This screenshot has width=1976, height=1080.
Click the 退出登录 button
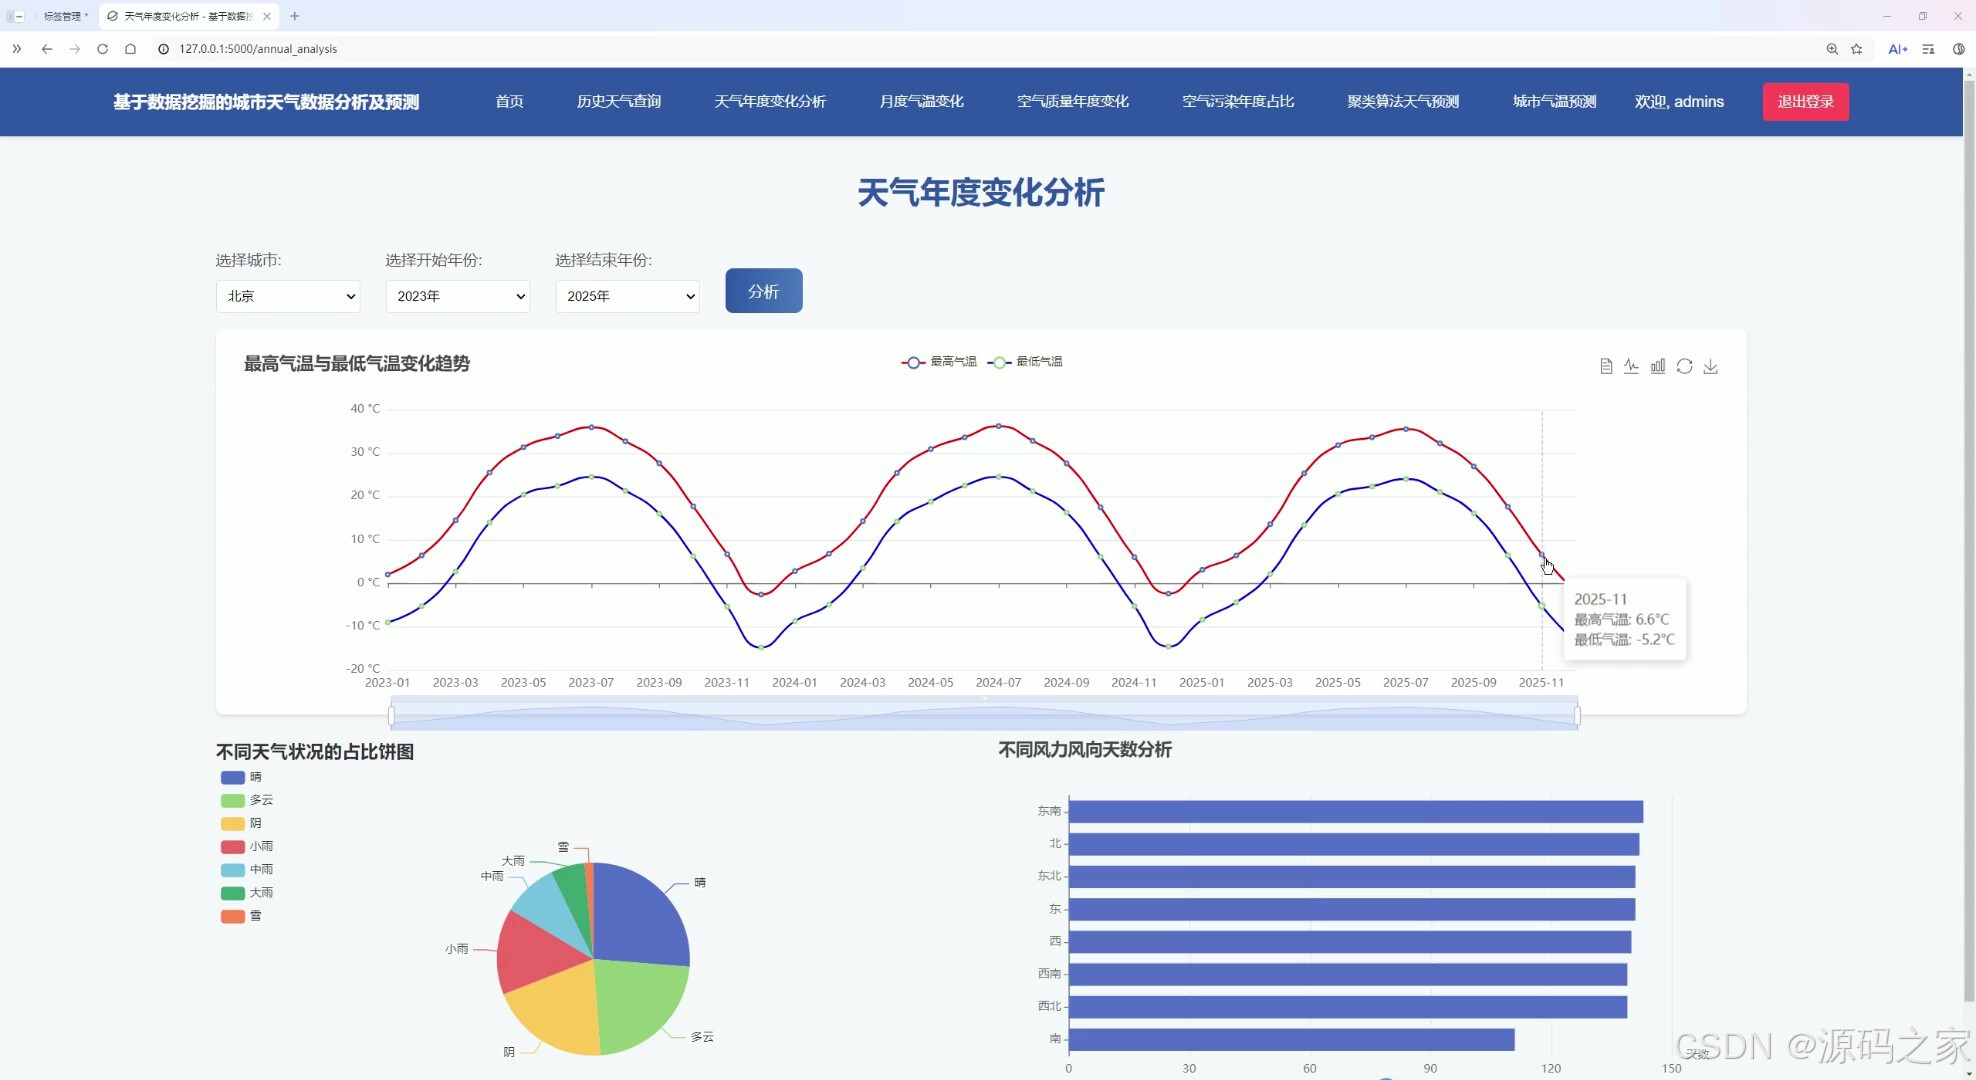tap(1805, 102)
